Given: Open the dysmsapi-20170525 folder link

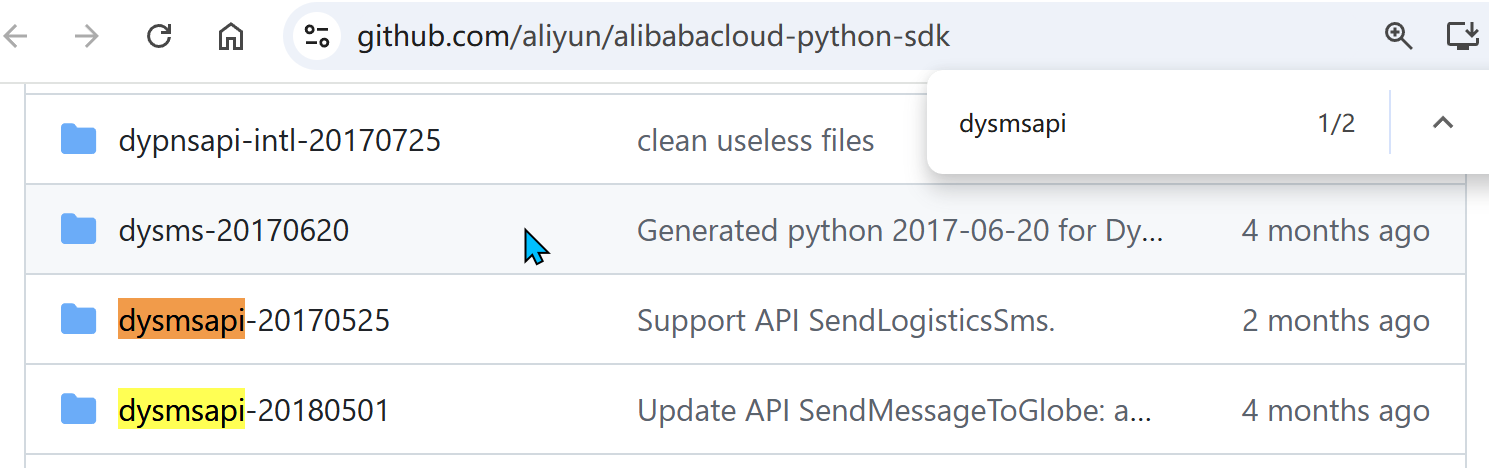Looking at the screenshot, I should 254,321.
